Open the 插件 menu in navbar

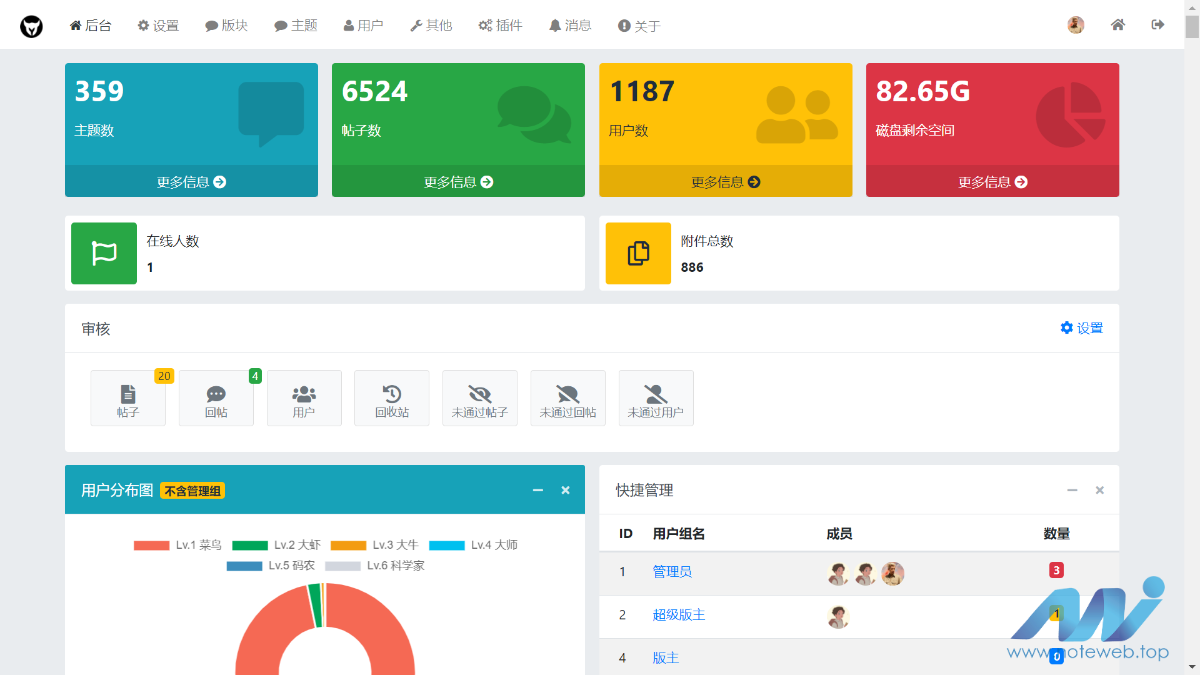[x=500, y=26]
